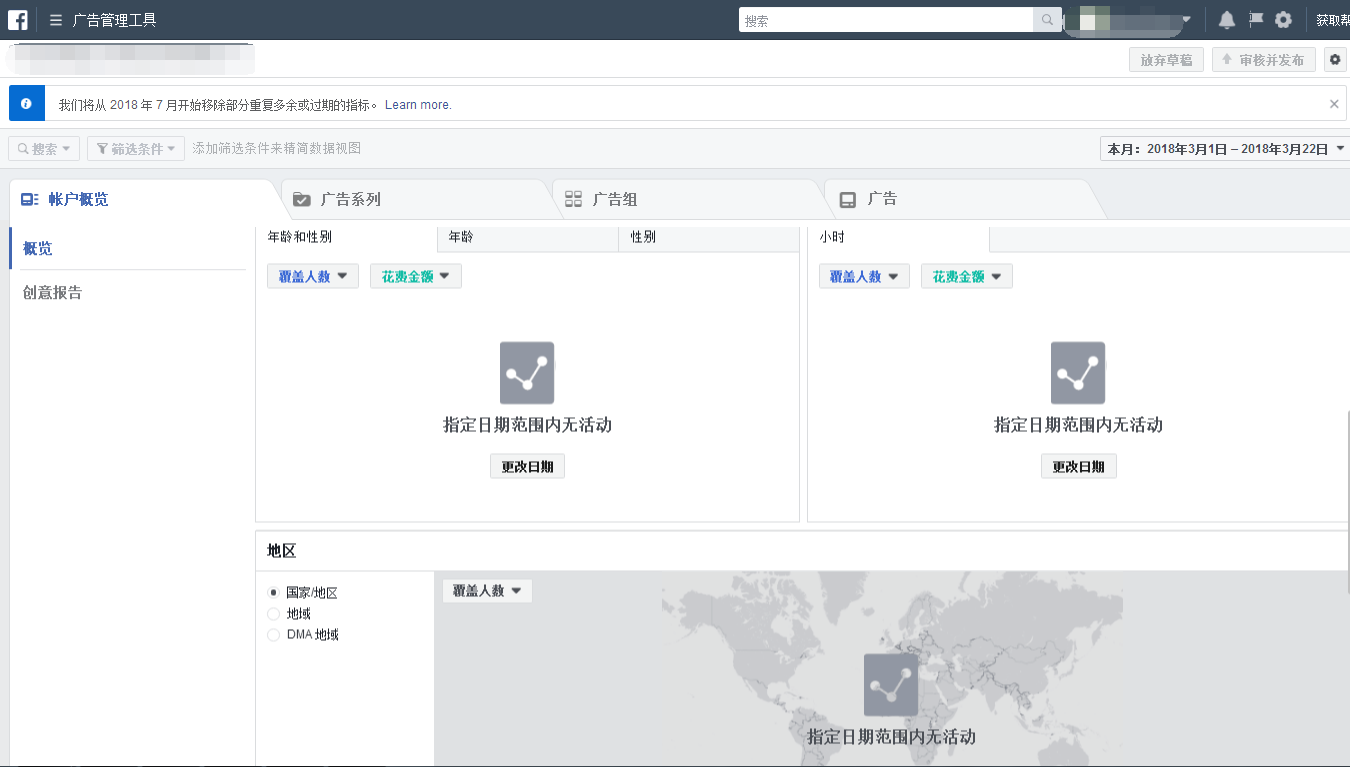This screenshot has height=767, width=1350.
Task: Click the top search input field
Action: tap(890, 19)
